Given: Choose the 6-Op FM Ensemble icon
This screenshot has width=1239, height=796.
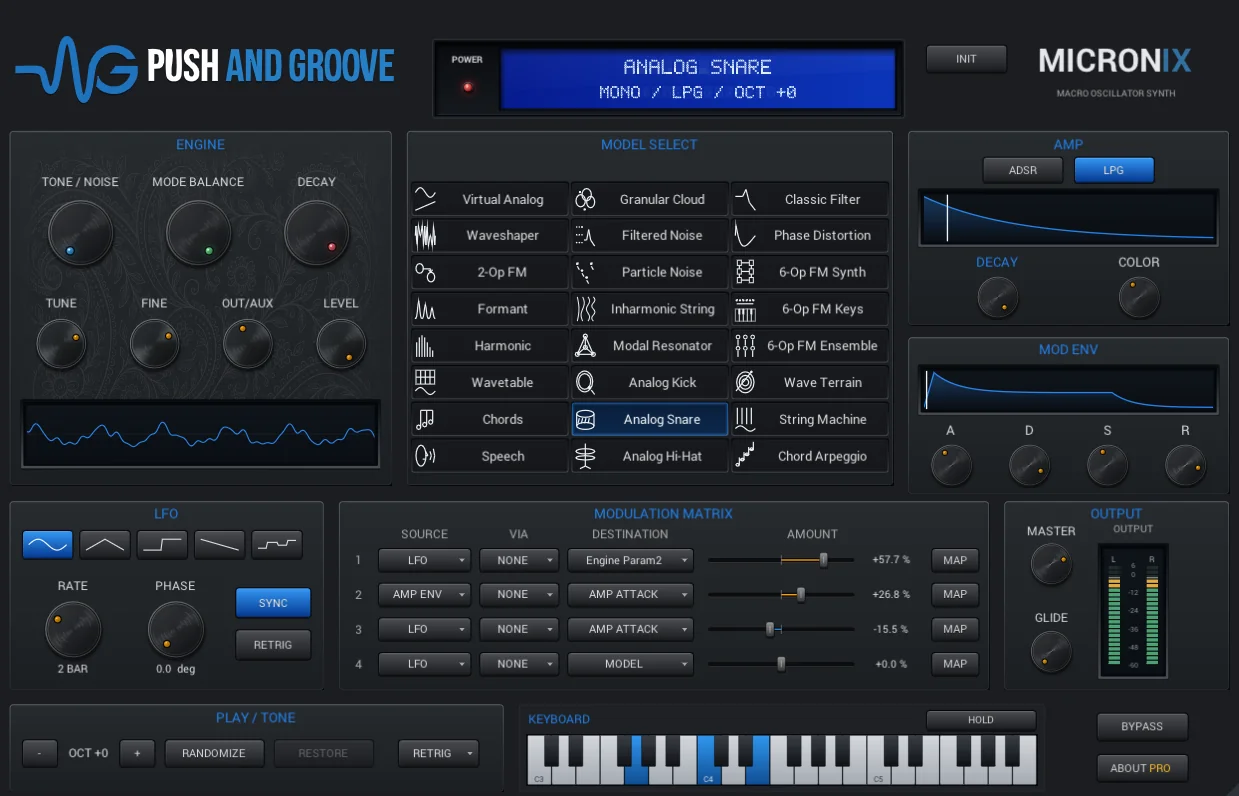Looking at the screenshot, I should point(745,346).
